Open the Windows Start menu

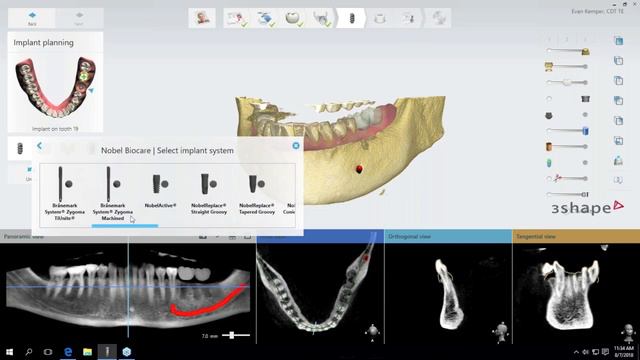[x=9, y=351]
